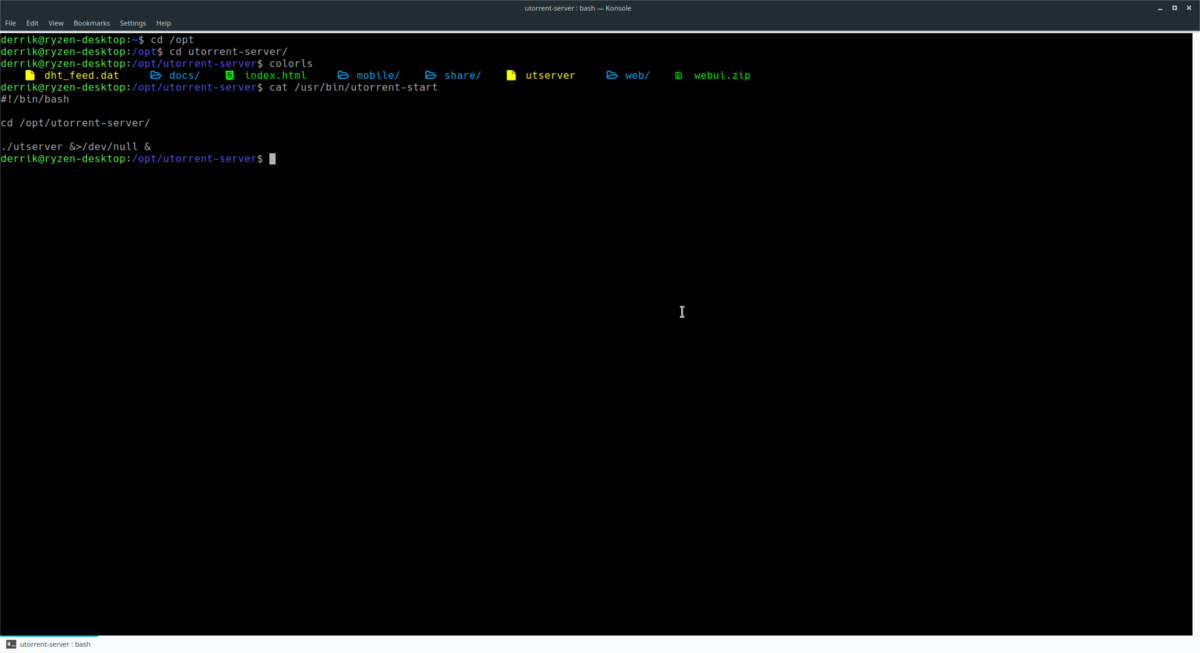Open the View menu

pyautogui.click(x=56, y=23)
